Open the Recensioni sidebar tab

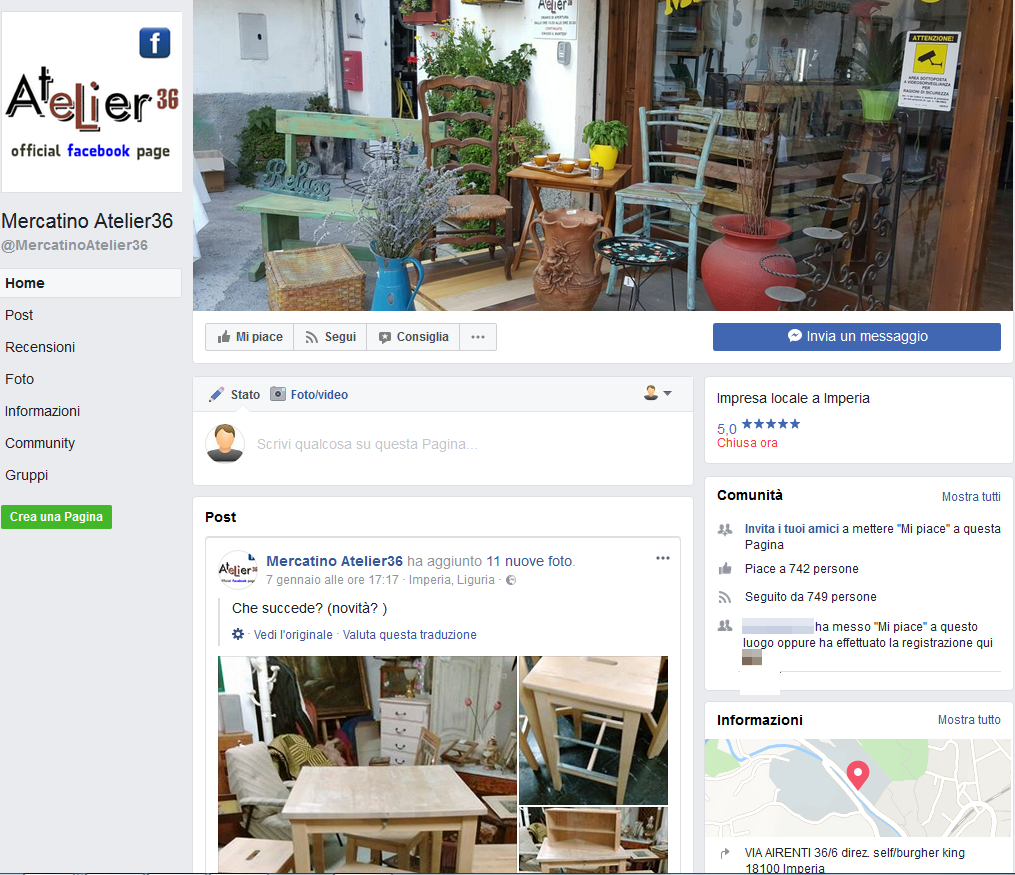click(40, 348)
